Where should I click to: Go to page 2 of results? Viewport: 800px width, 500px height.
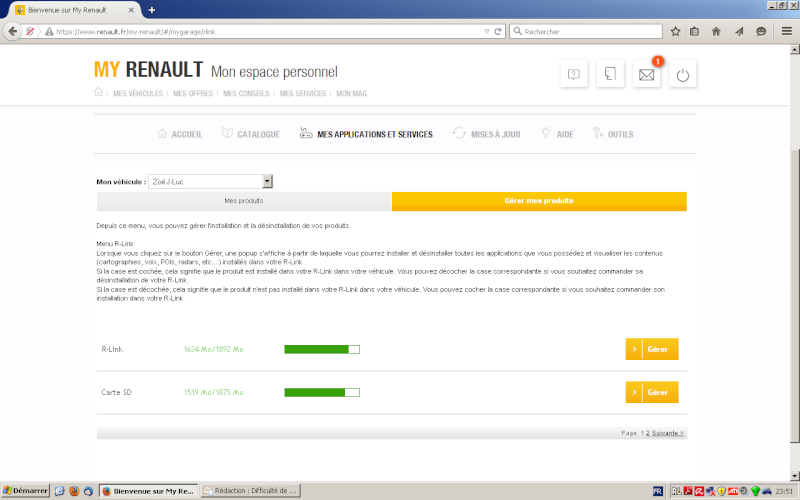click(647, 433)
